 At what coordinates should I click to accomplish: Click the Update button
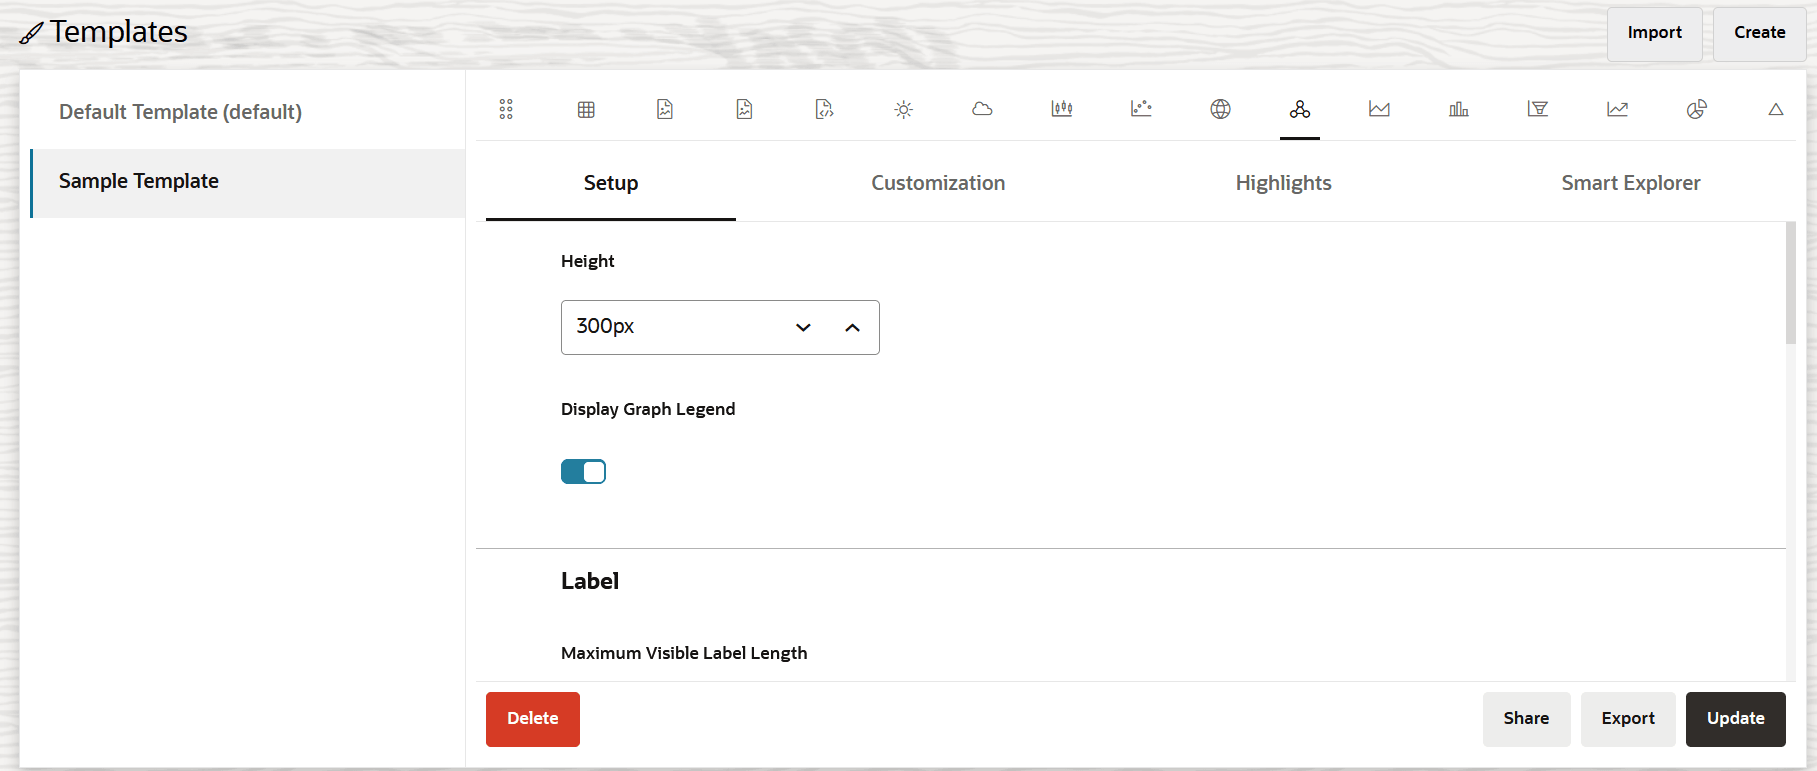[x=1736, y=719]
